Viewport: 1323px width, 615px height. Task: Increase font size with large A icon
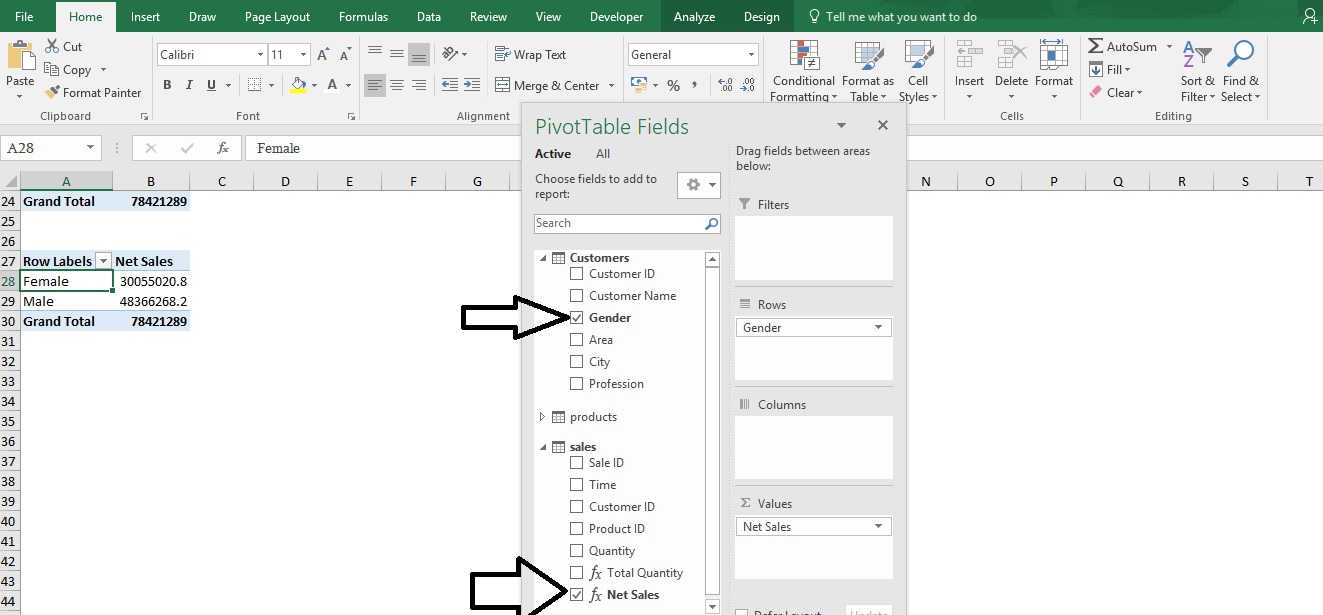(x=324, y=55)
